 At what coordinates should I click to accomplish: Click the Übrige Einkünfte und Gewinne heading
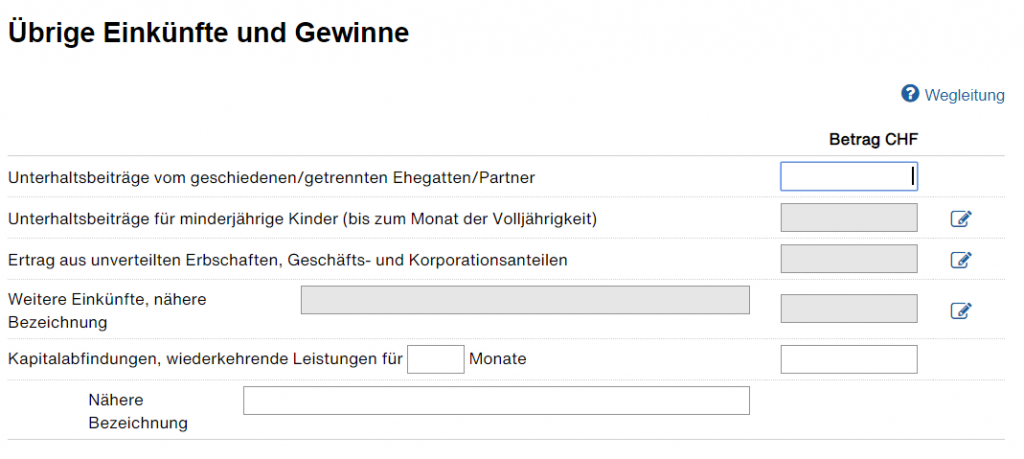point(208,33)
